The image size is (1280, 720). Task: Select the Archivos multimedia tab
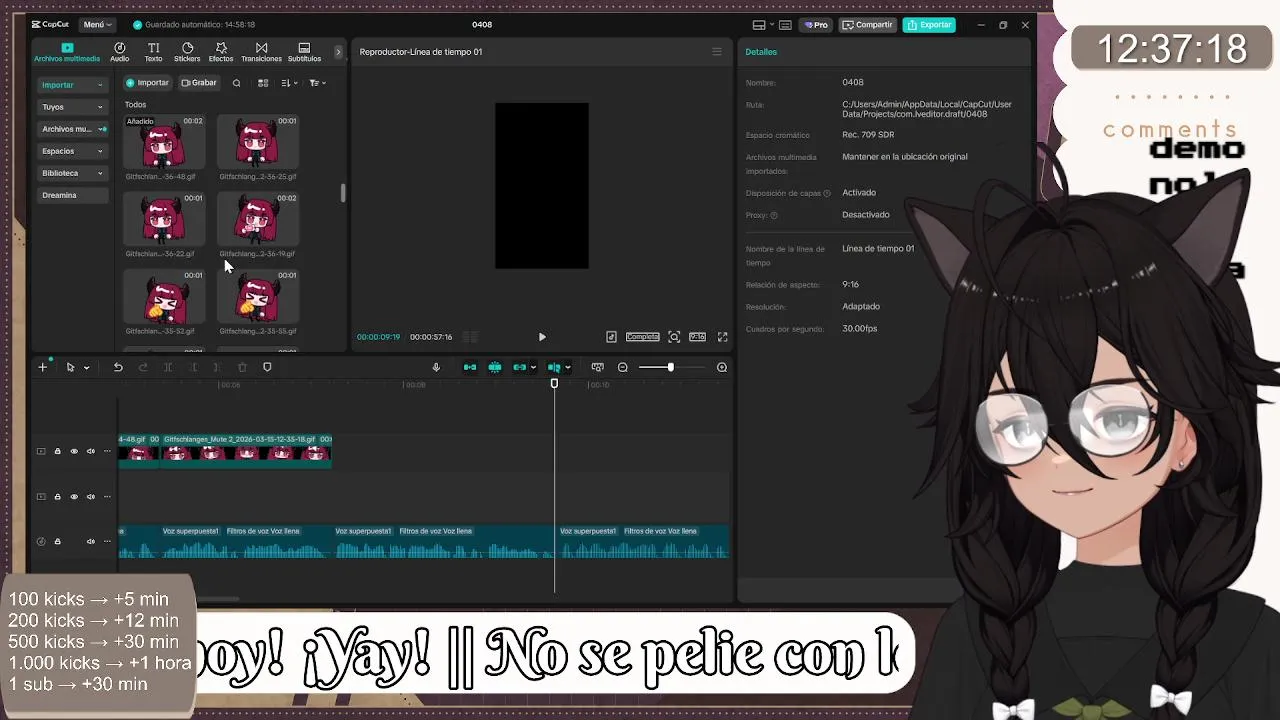click(67, 52)
